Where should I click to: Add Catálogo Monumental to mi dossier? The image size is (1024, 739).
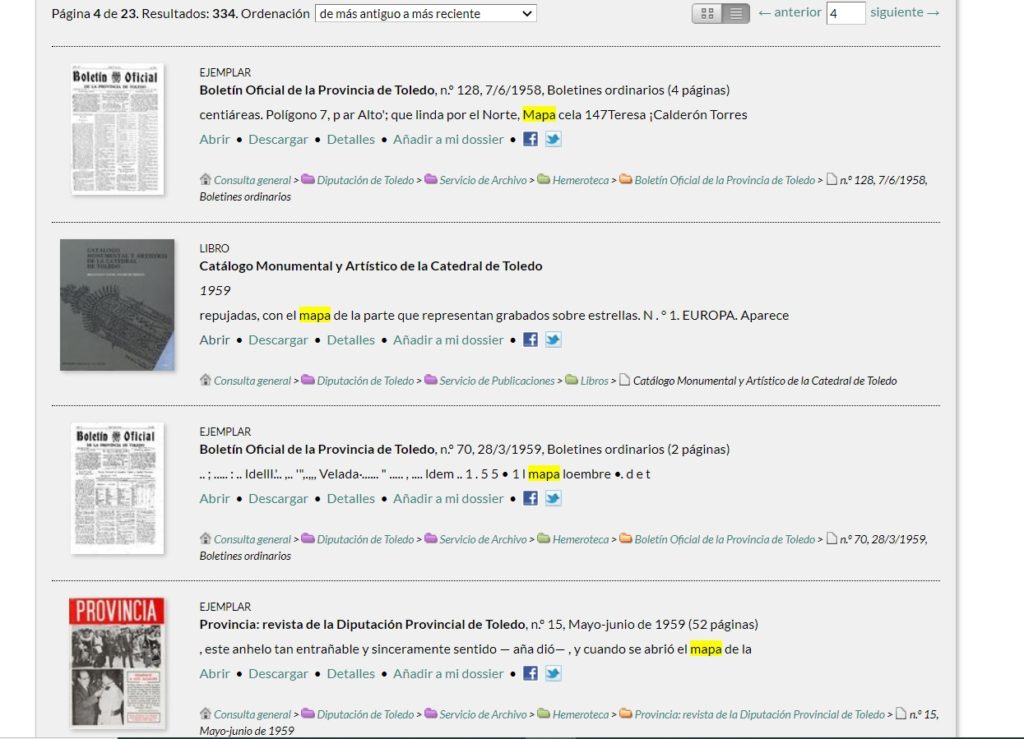click(x=448, y=339)
